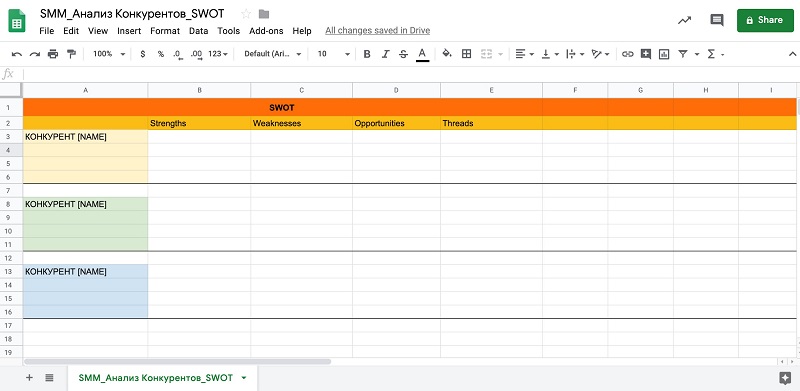
Task: Click the Merge cells icon
Action: coord(486,54)
